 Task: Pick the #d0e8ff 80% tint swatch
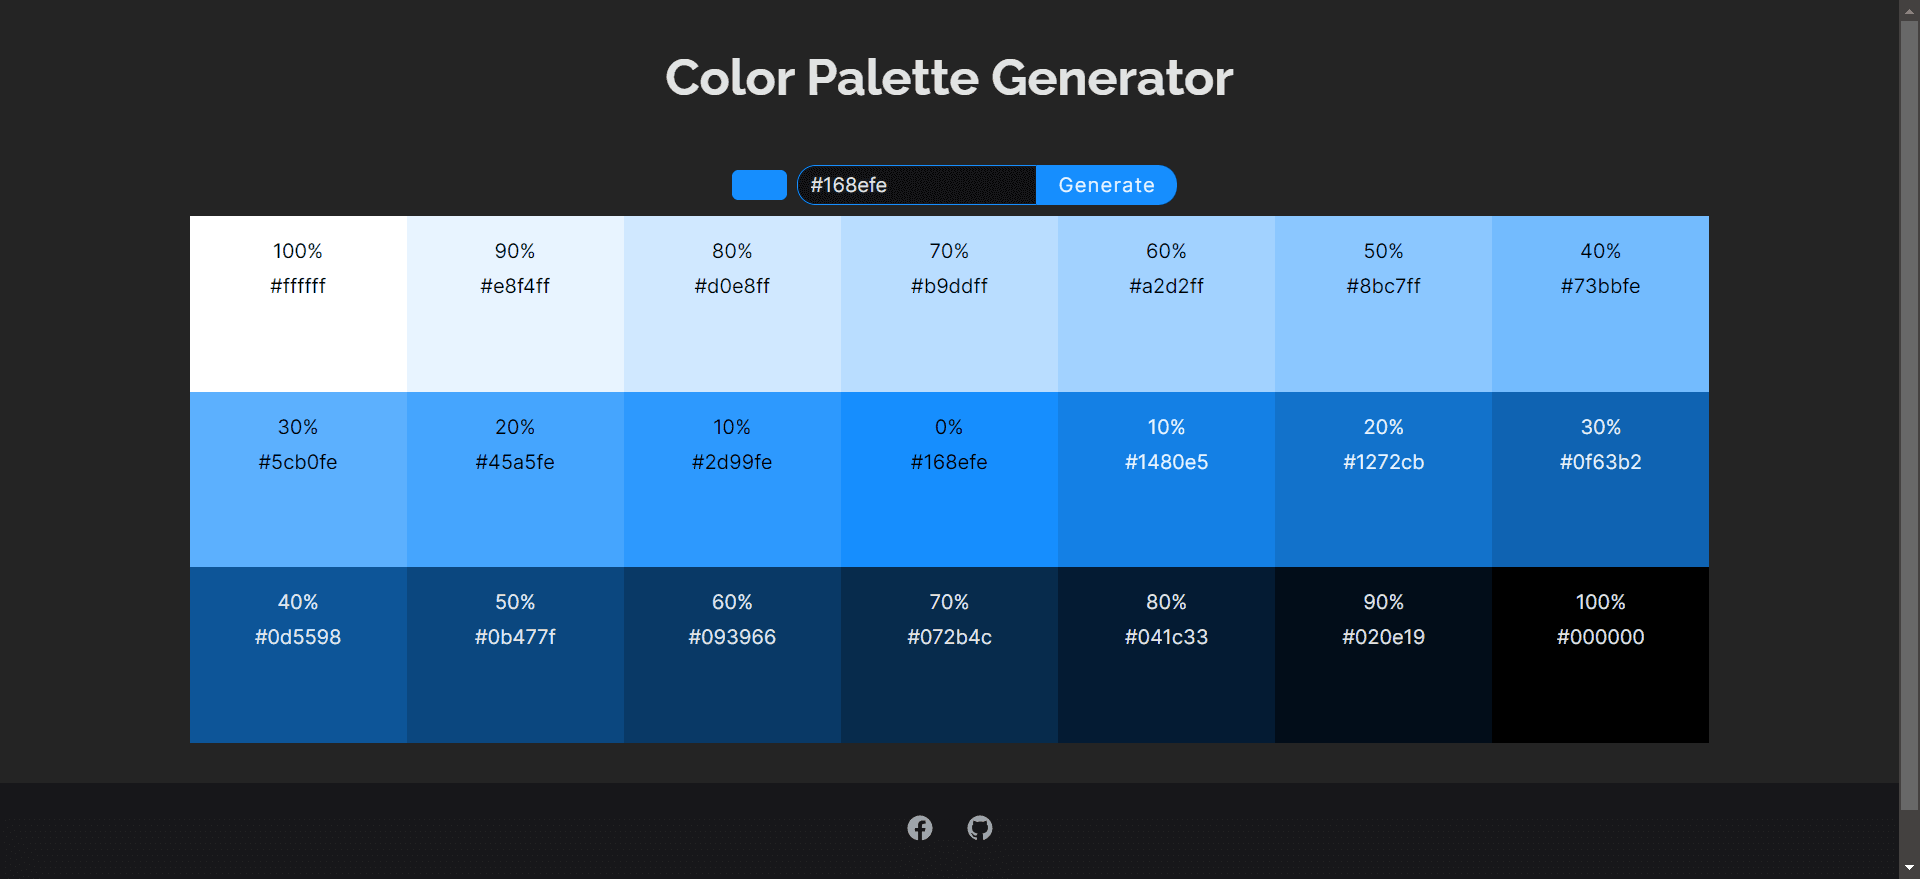tap(731, 303)
